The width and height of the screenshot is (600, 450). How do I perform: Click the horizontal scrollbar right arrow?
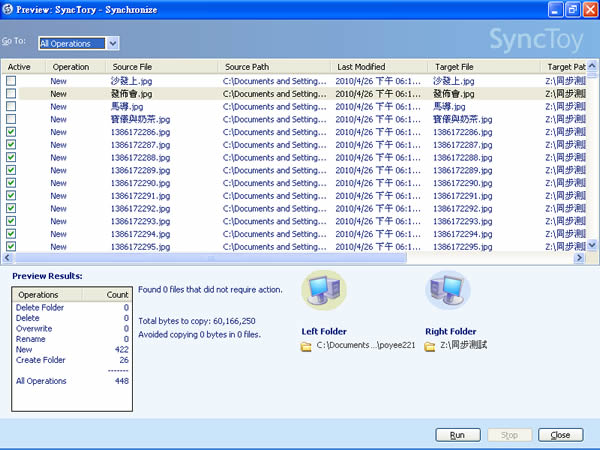tap(579, 258)
